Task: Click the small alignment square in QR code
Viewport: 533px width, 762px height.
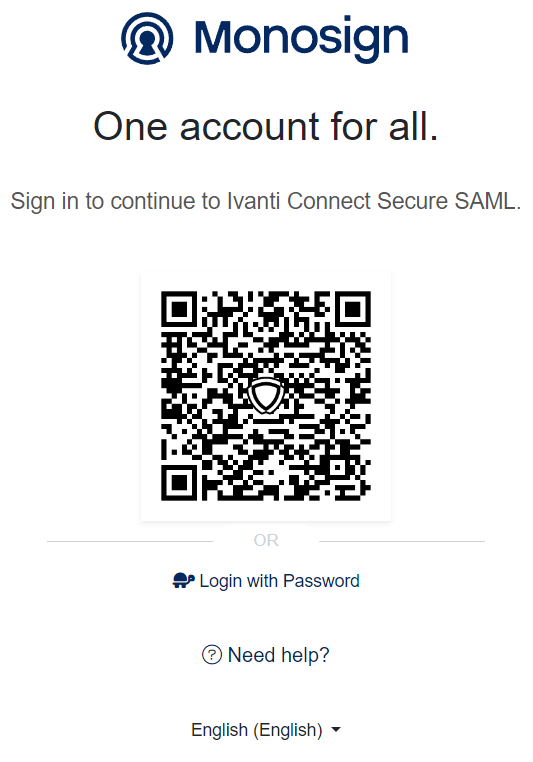Action: (x=337, y=468)
